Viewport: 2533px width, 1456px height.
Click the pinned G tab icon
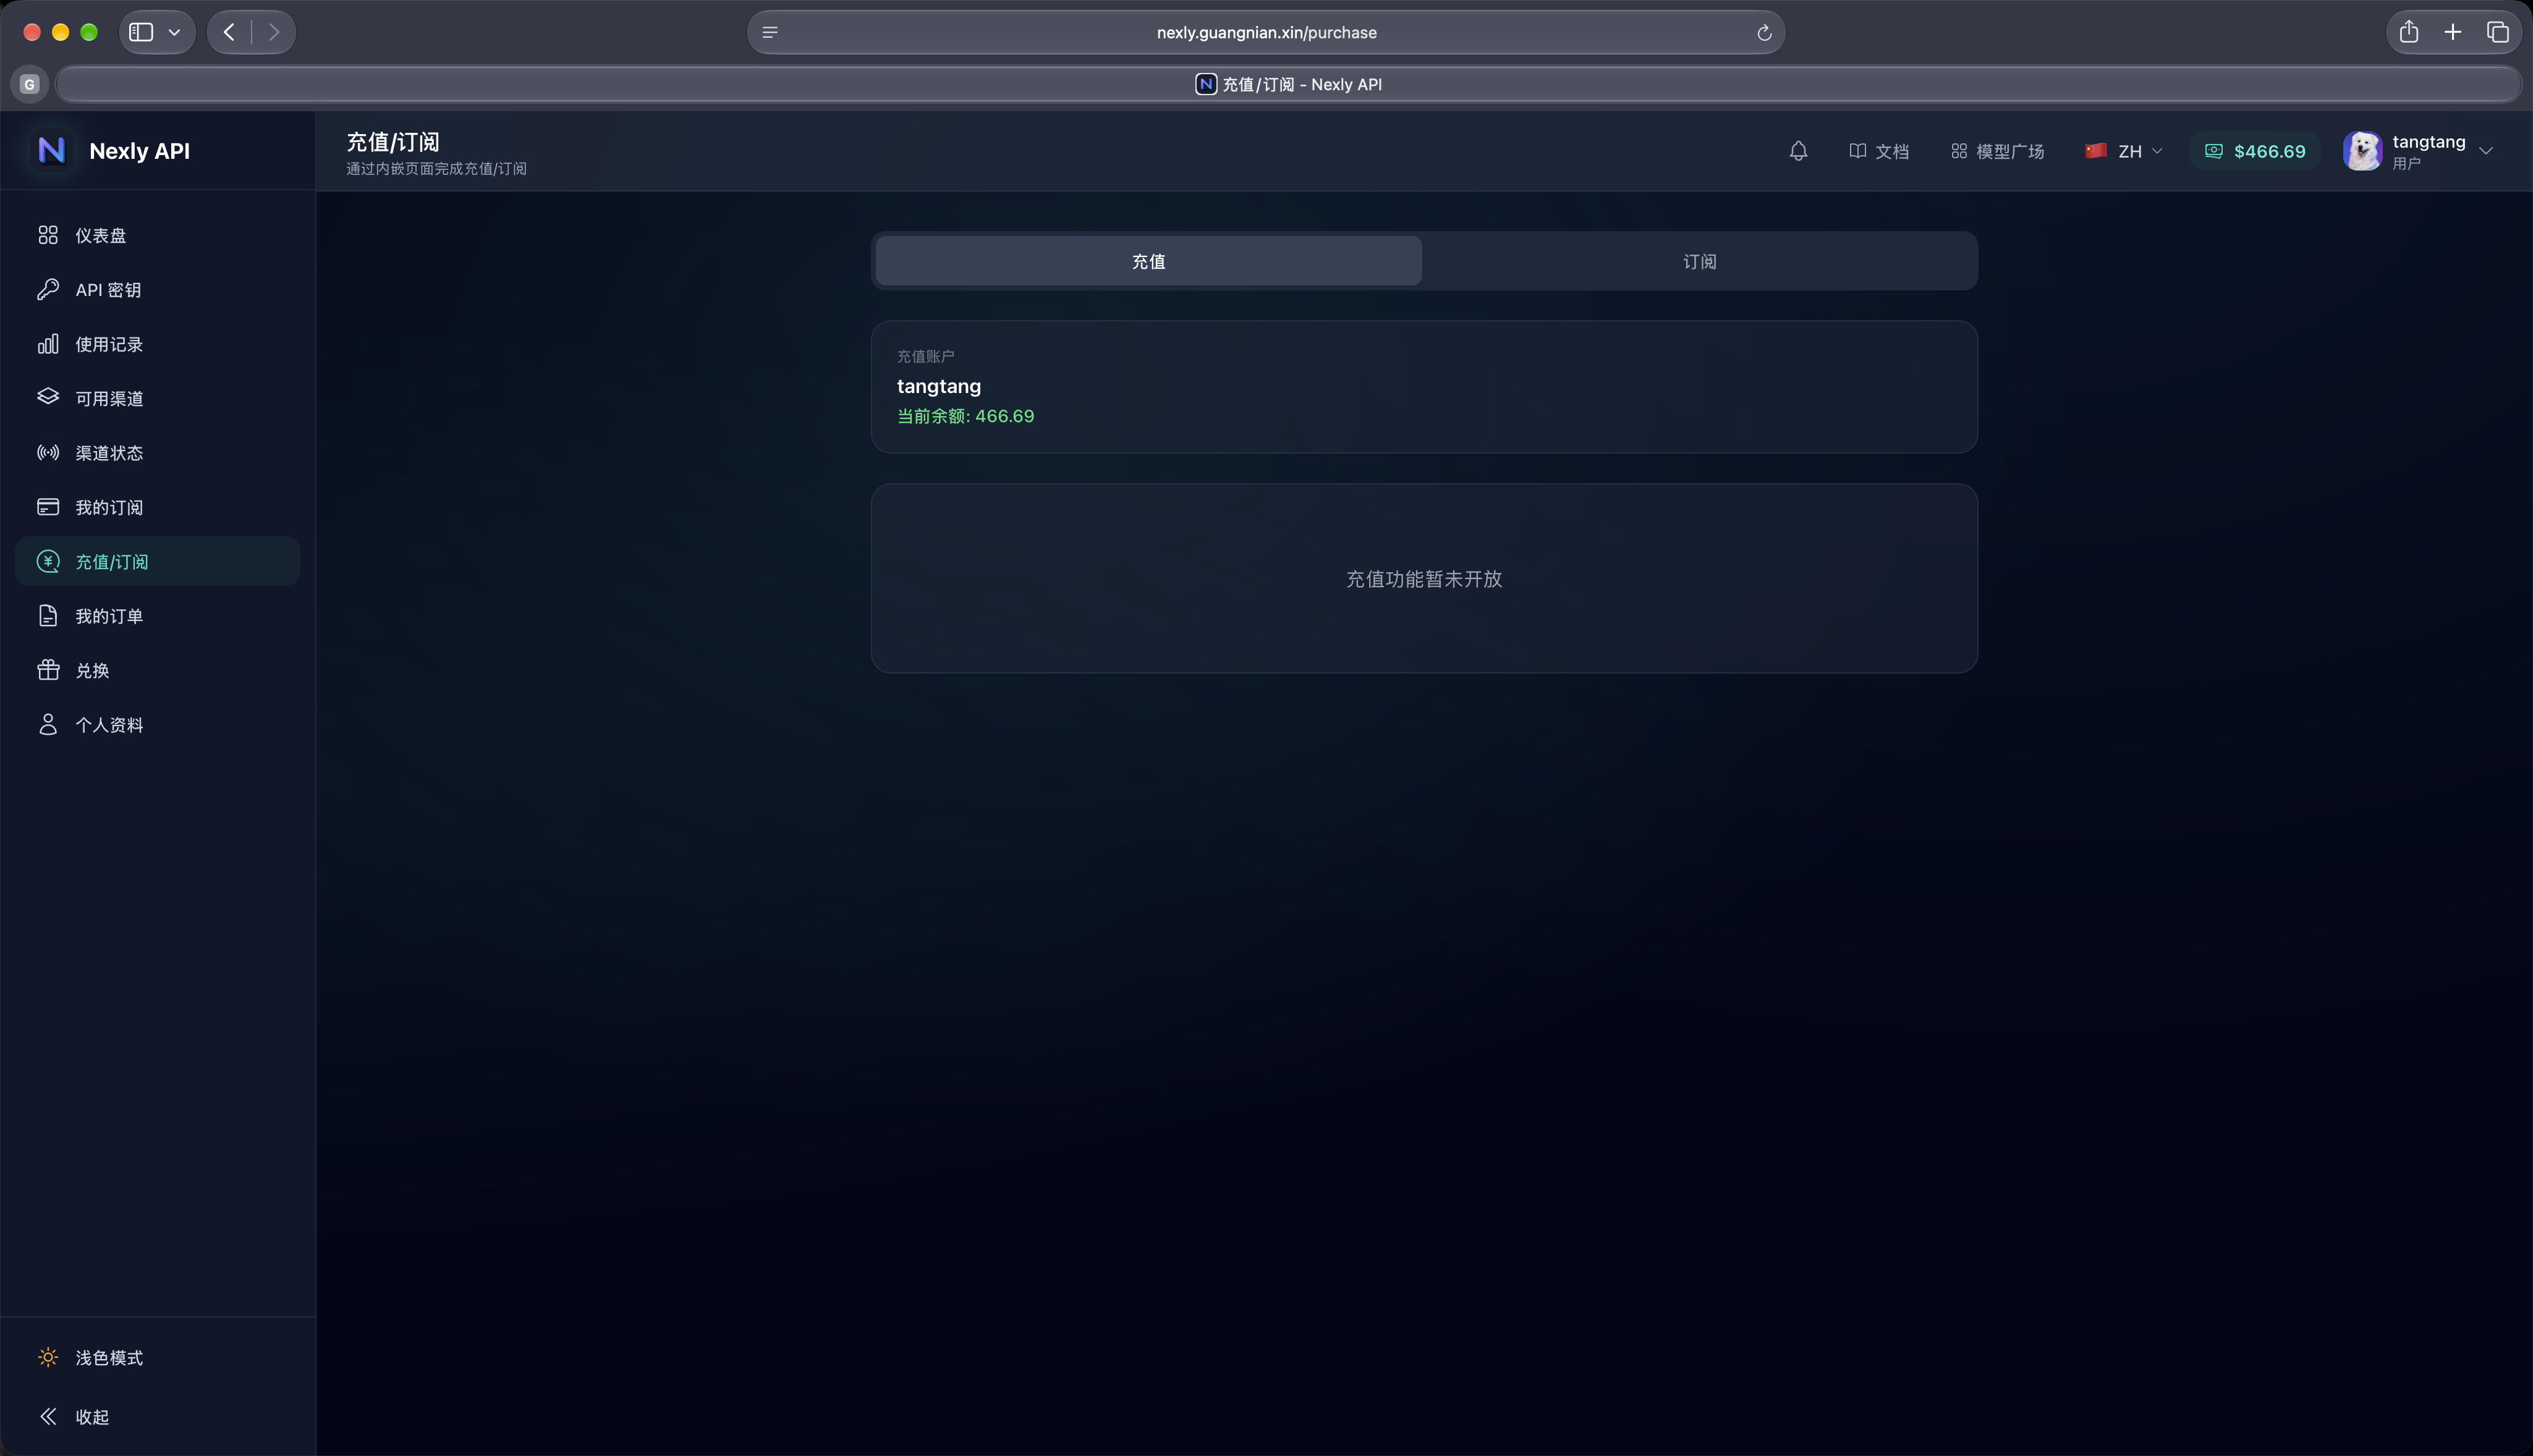[29, 84]
